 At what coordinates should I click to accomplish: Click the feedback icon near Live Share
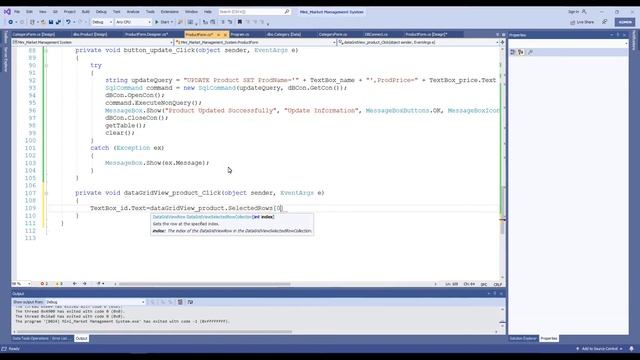click(x=604, y=22)
